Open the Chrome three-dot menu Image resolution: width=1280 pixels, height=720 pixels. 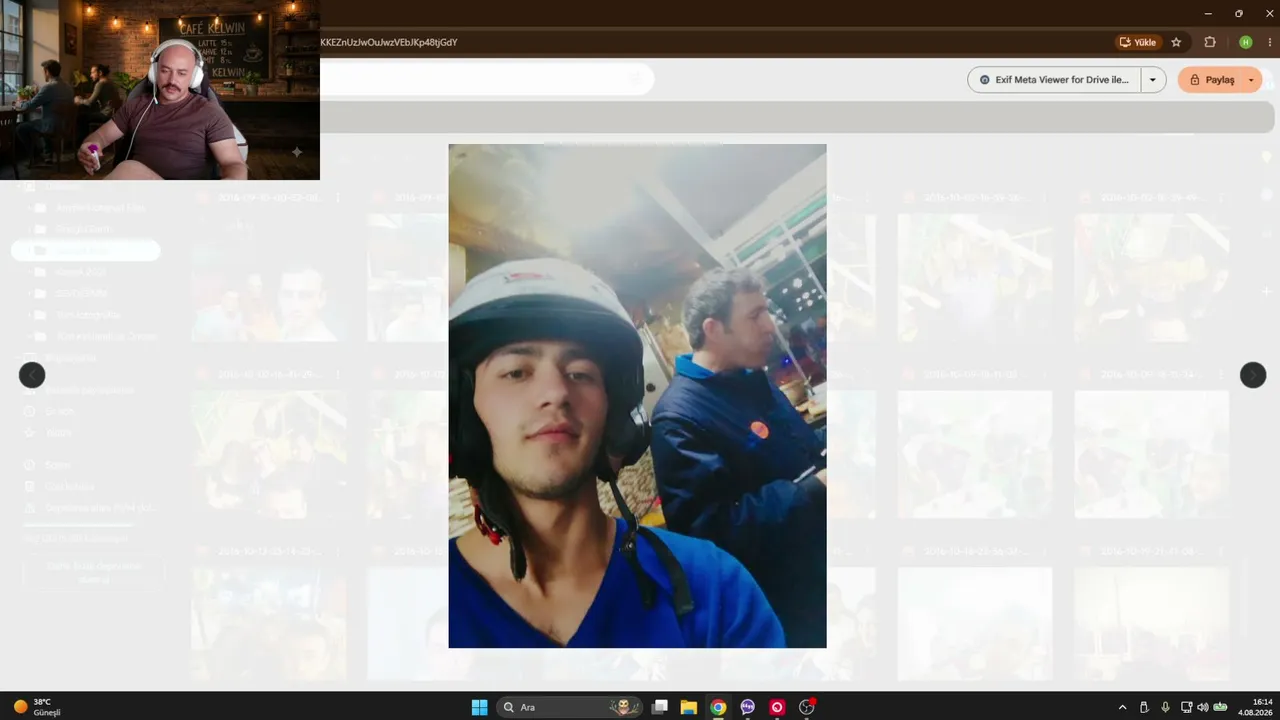click(1269, 42)
